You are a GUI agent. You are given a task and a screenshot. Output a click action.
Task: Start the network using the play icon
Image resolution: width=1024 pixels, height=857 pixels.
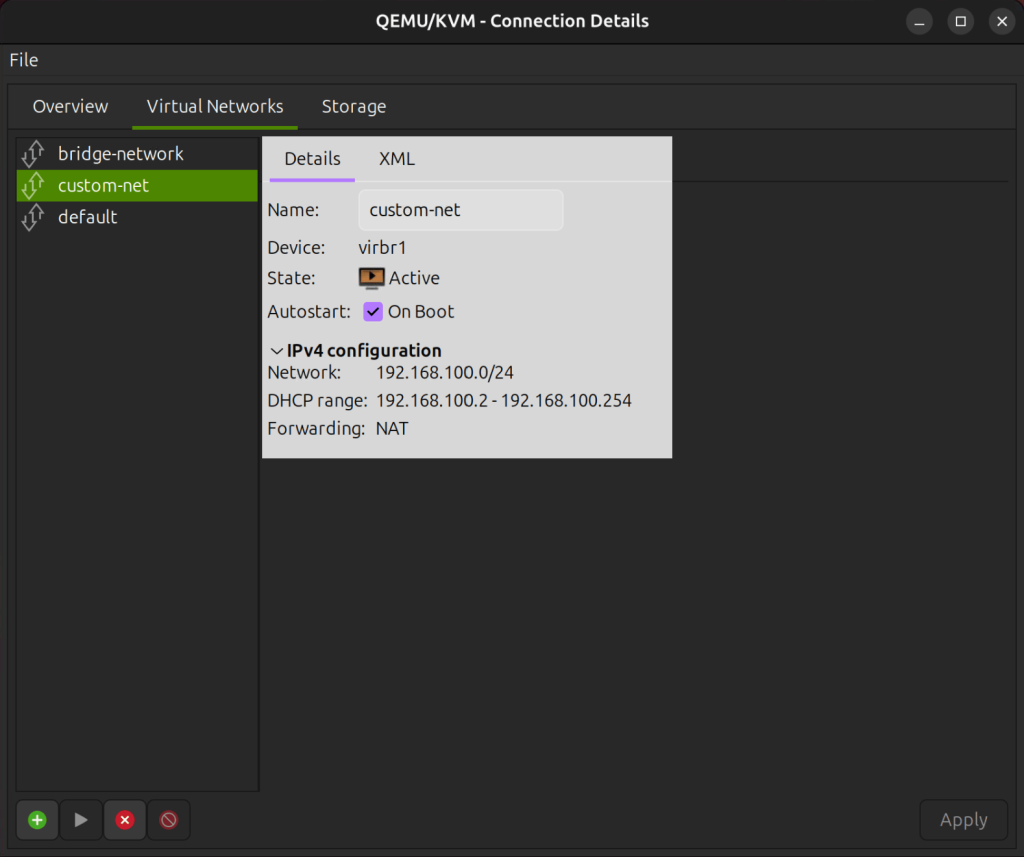(80, 819)
